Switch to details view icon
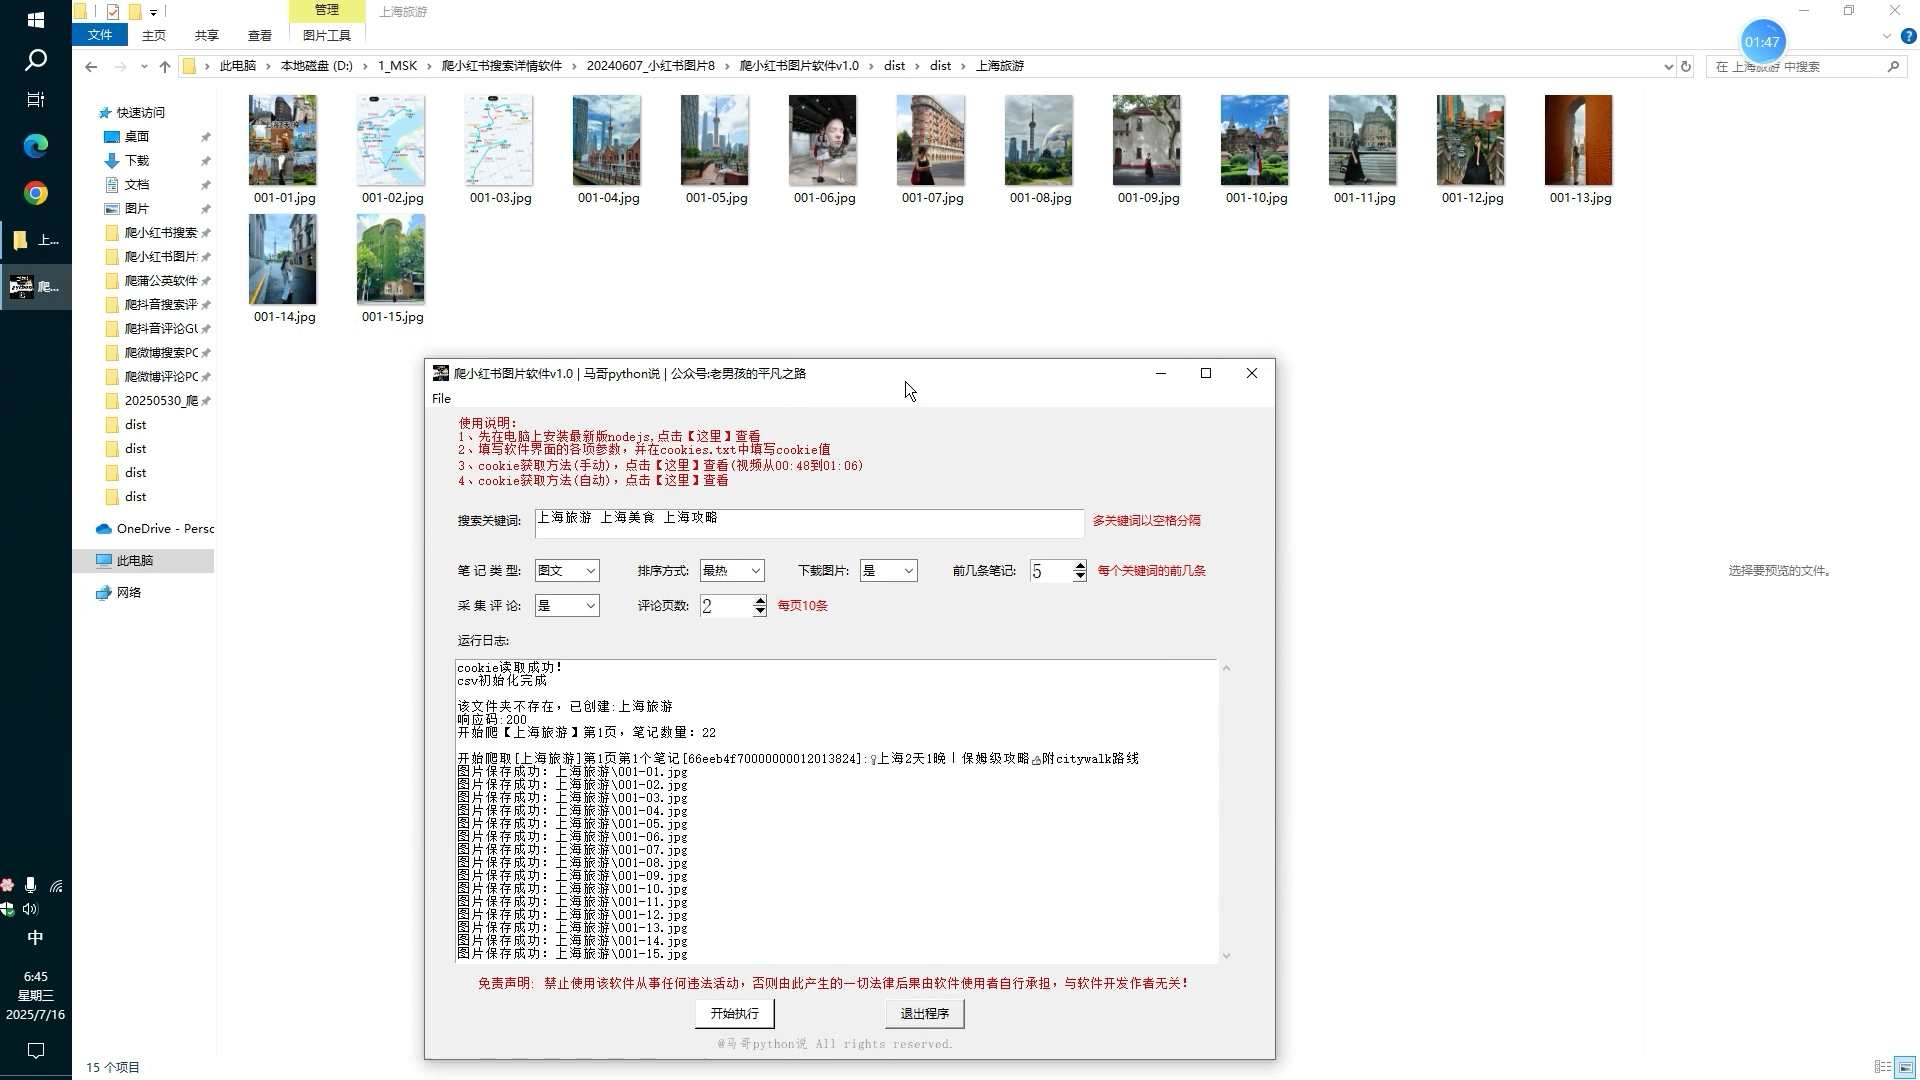Image resolution: width=1920 pixels, height=1080 pixels. coord(1883,1067)
